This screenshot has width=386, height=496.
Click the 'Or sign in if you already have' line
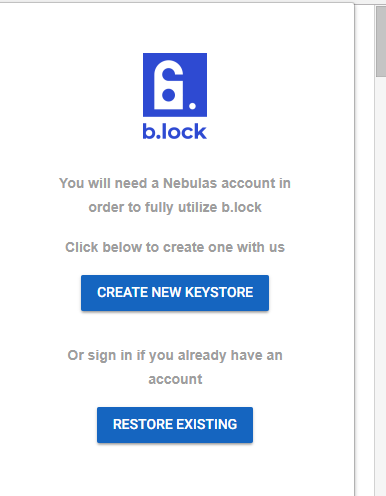click(175, 355)
